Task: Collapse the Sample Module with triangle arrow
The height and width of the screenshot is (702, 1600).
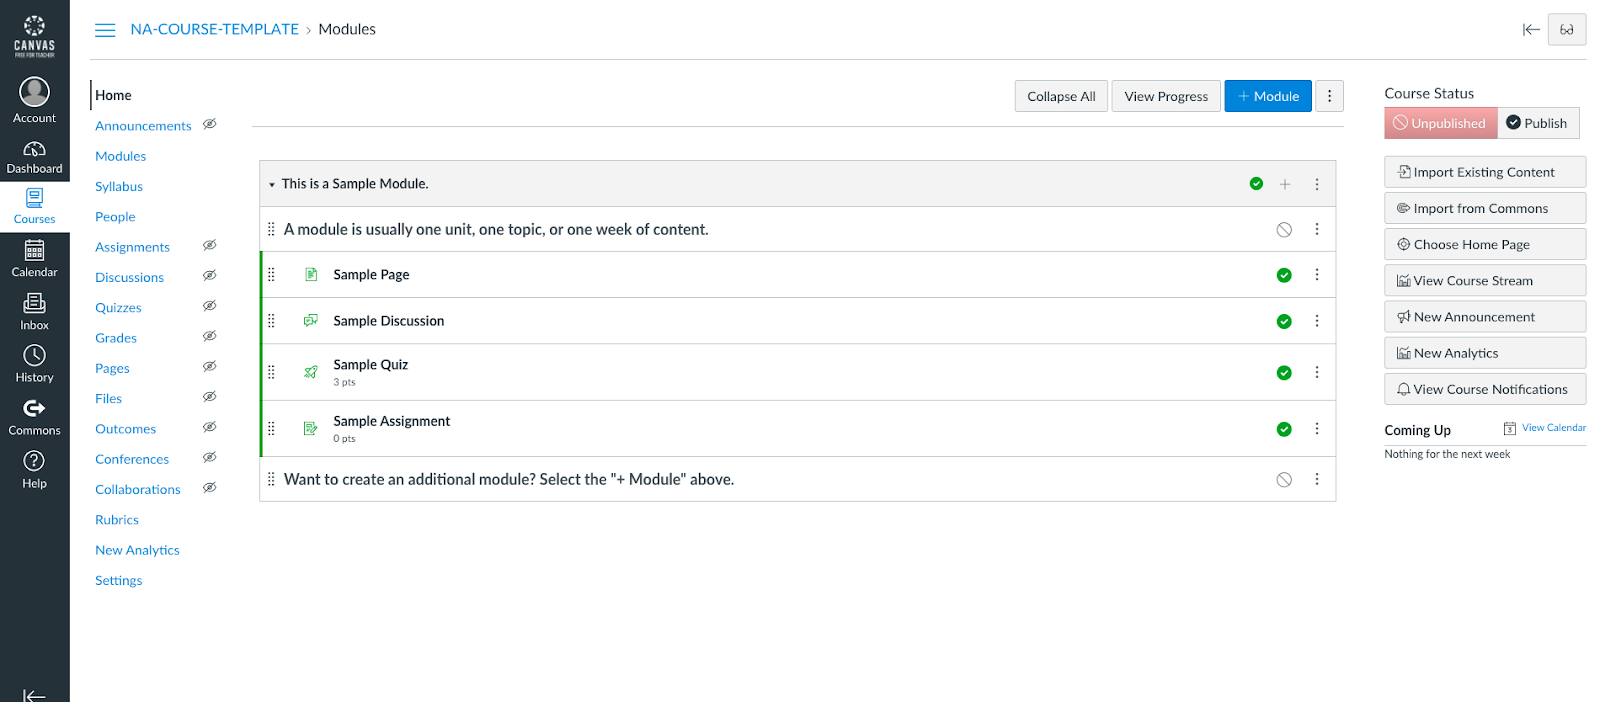Action: click(272, 185)
